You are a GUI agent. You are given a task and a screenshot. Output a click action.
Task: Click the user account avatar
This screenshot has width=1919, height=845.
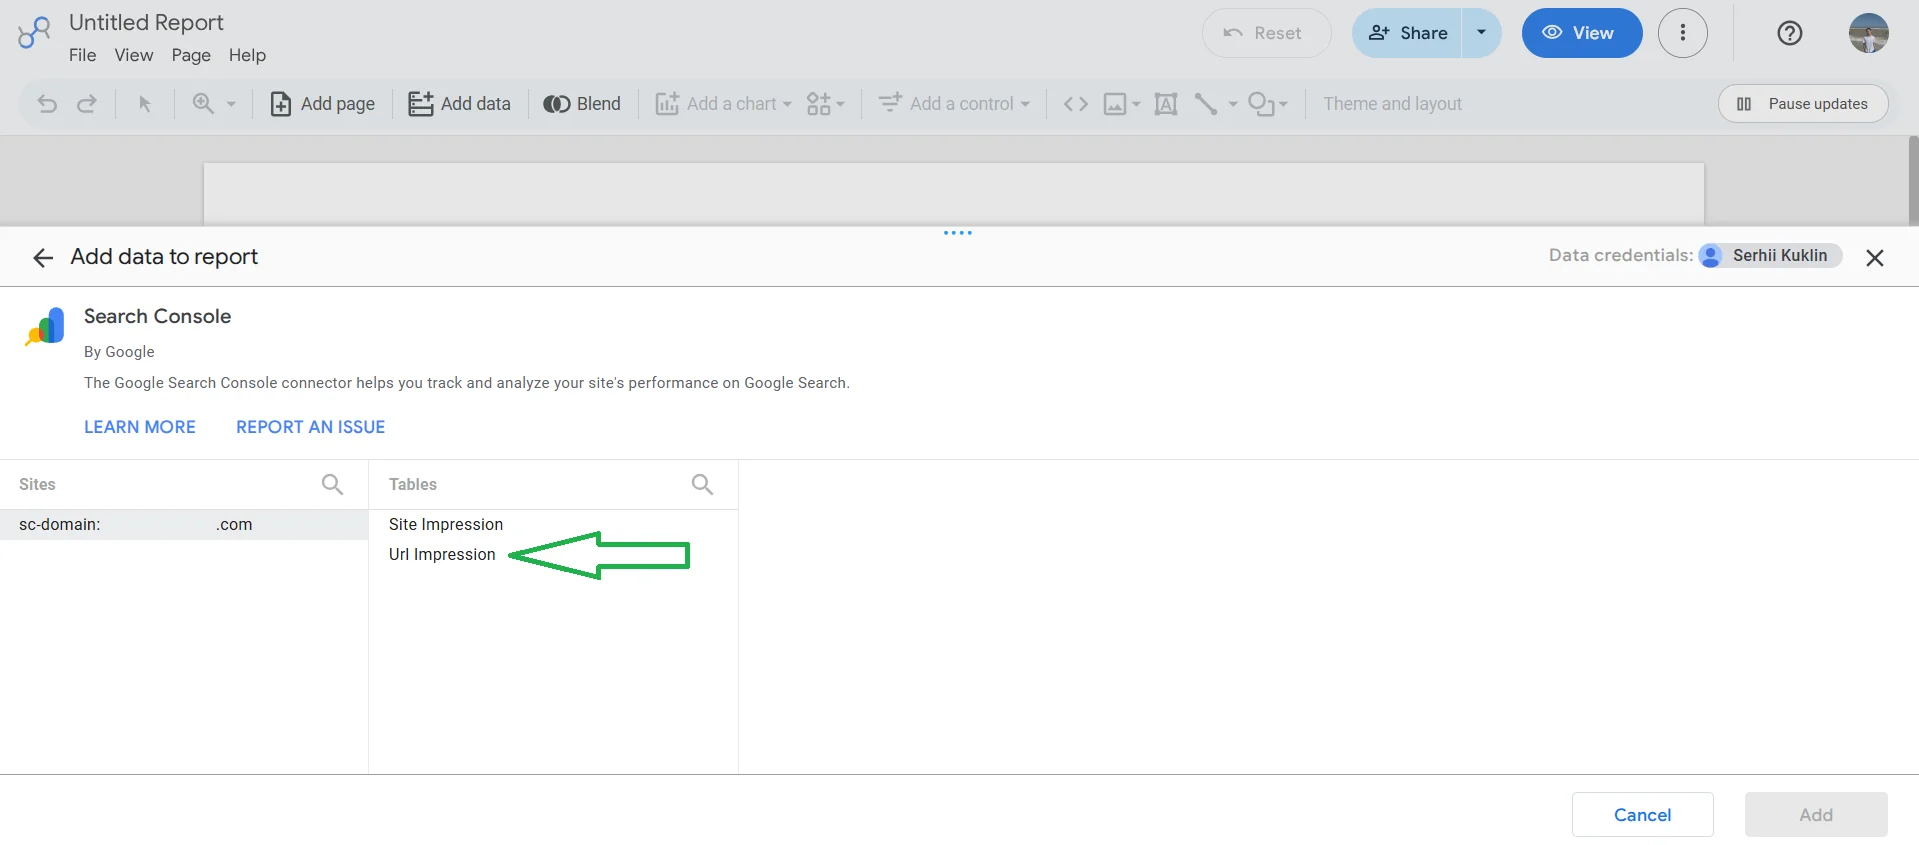tap(1869, 33)
